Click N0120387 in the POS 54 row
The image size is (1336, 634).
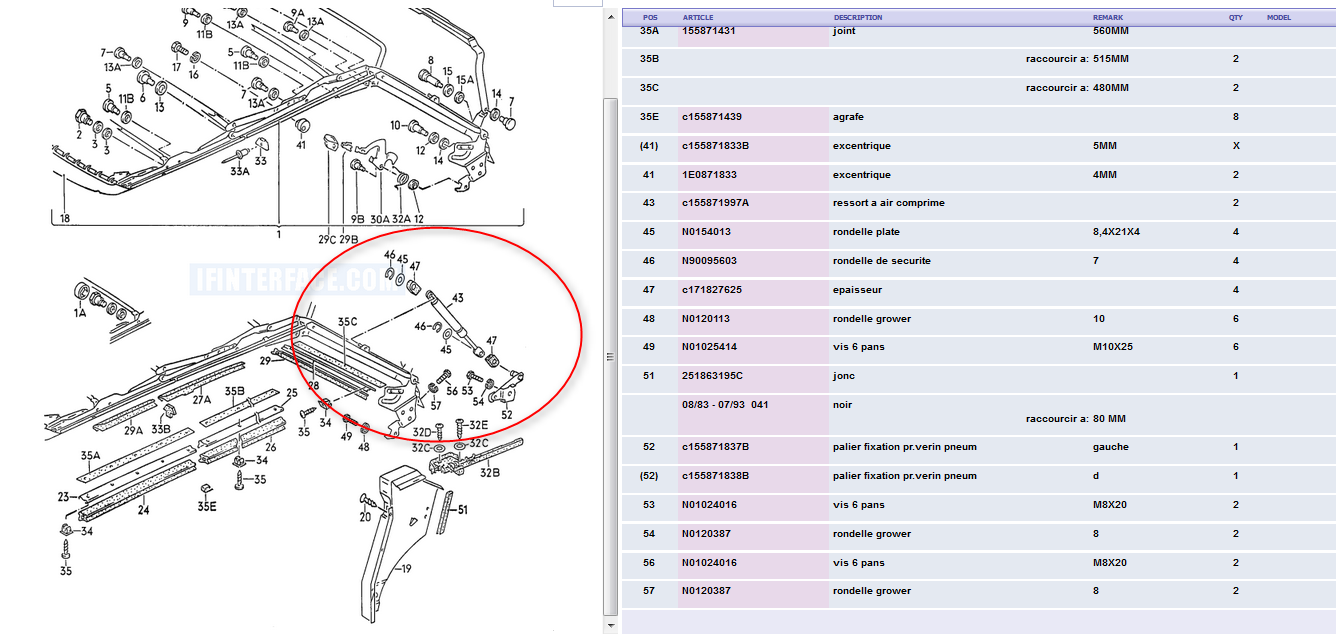706,534
